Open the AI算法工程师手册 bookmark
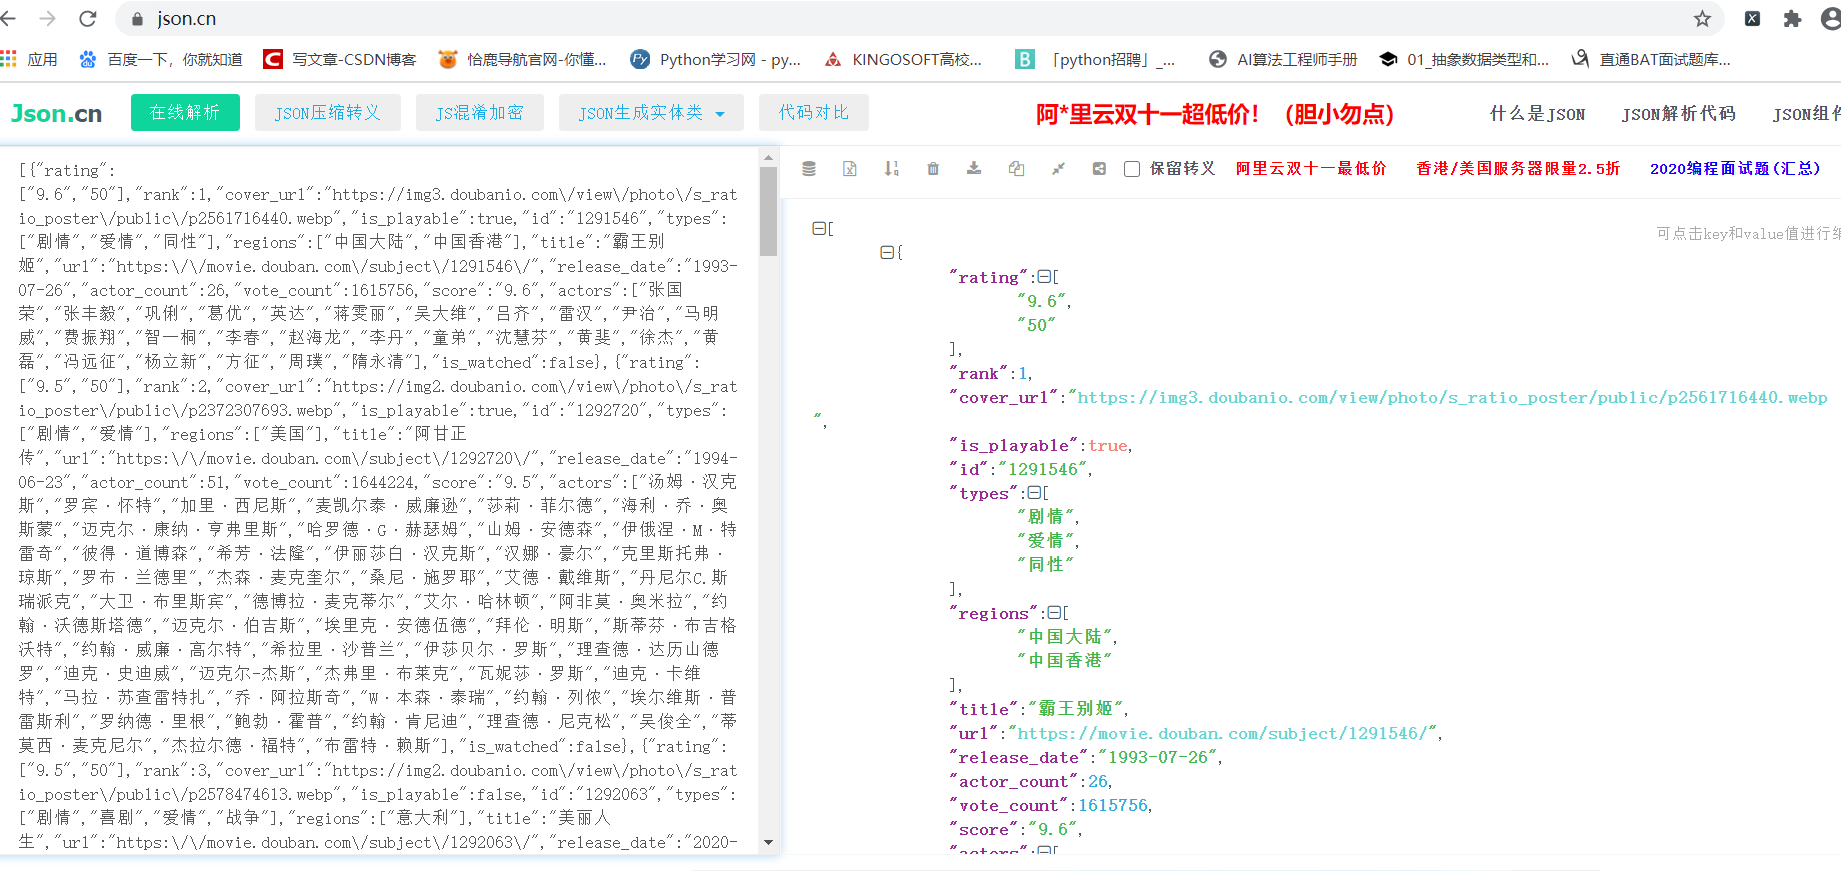This screenshot has width=1841, height=871. click(1283, 59)
